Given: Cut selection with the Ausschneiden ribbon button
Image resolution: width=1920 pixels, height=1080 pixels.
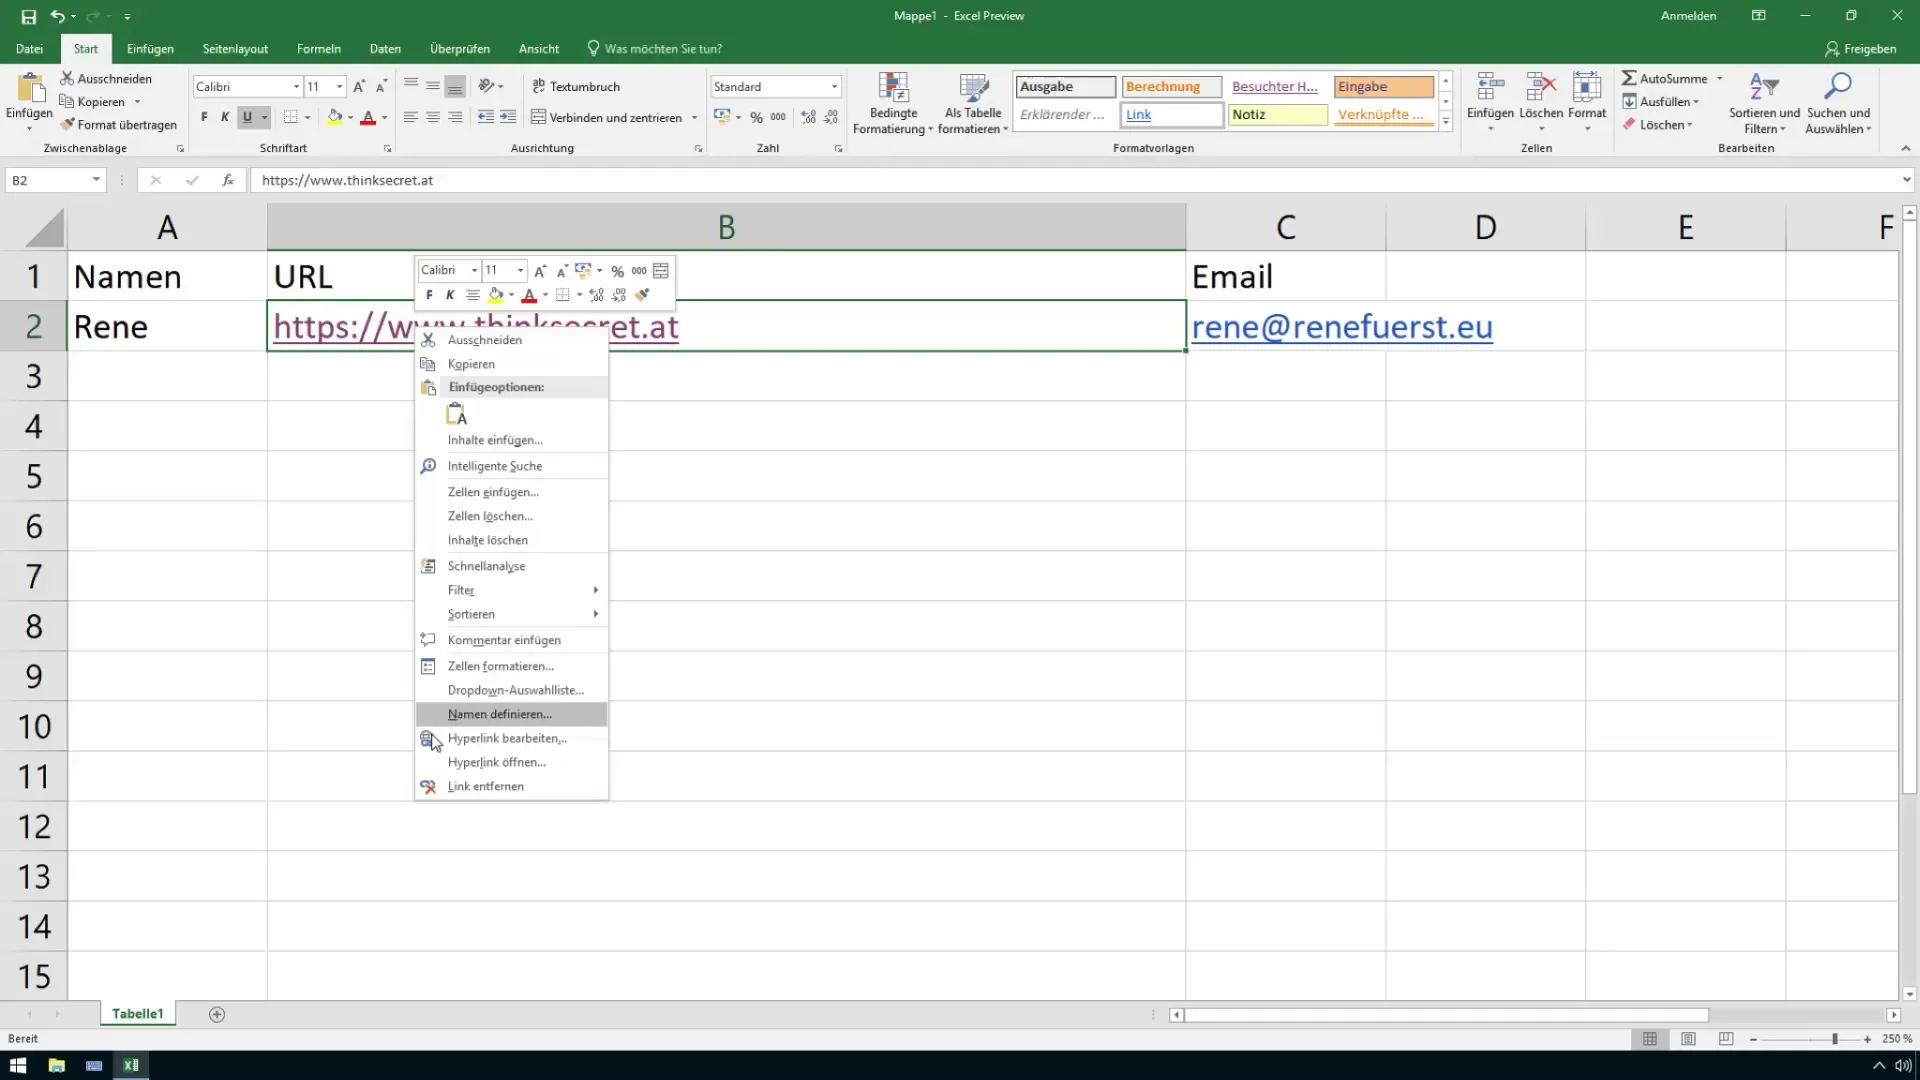Looking at the screenshot, I should point(106,78).
